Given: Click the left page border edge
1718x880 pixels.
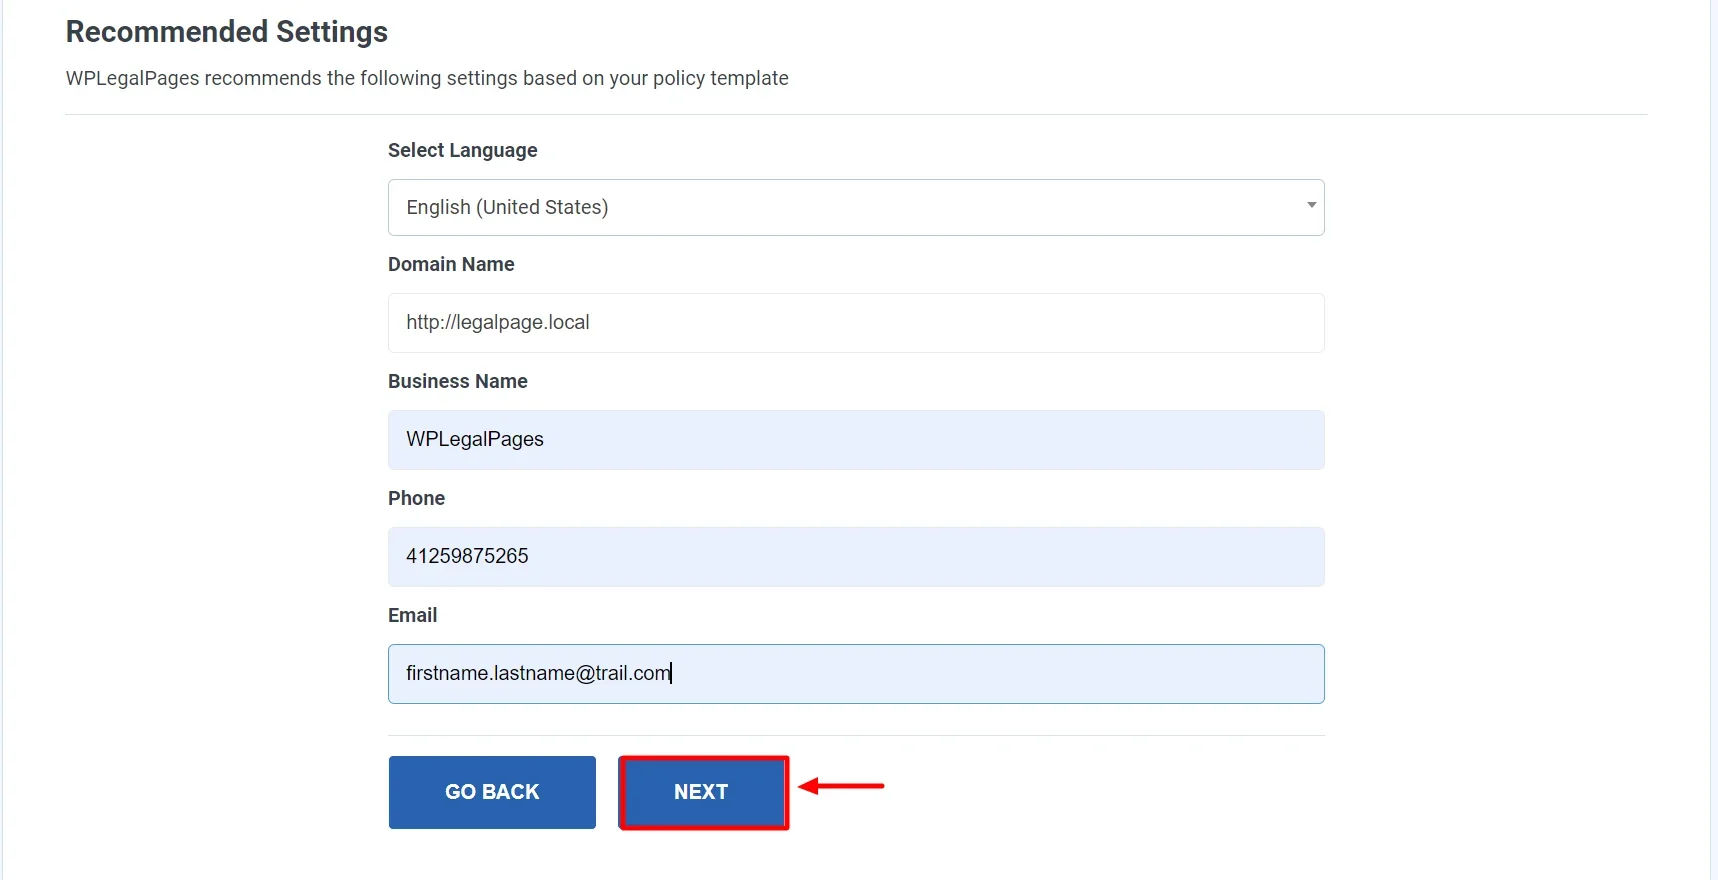Looking at the screenshot, I should (2, 440).
